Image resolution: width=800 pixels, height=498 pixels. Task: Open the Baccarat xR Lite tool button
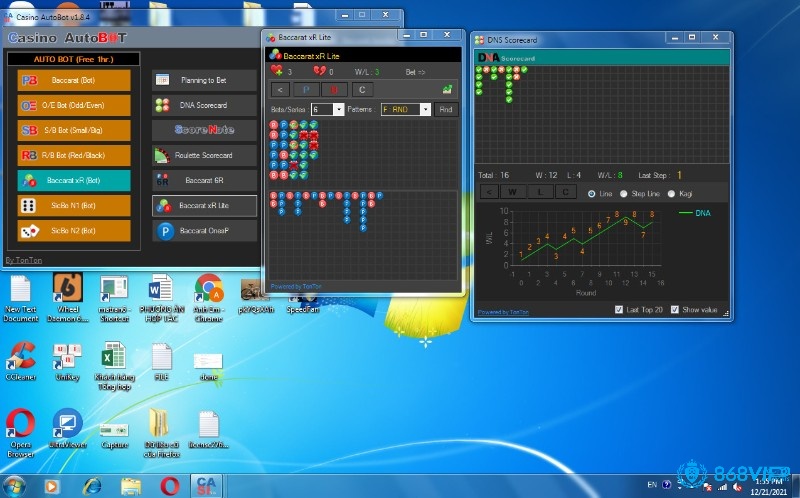pos(204,205)
